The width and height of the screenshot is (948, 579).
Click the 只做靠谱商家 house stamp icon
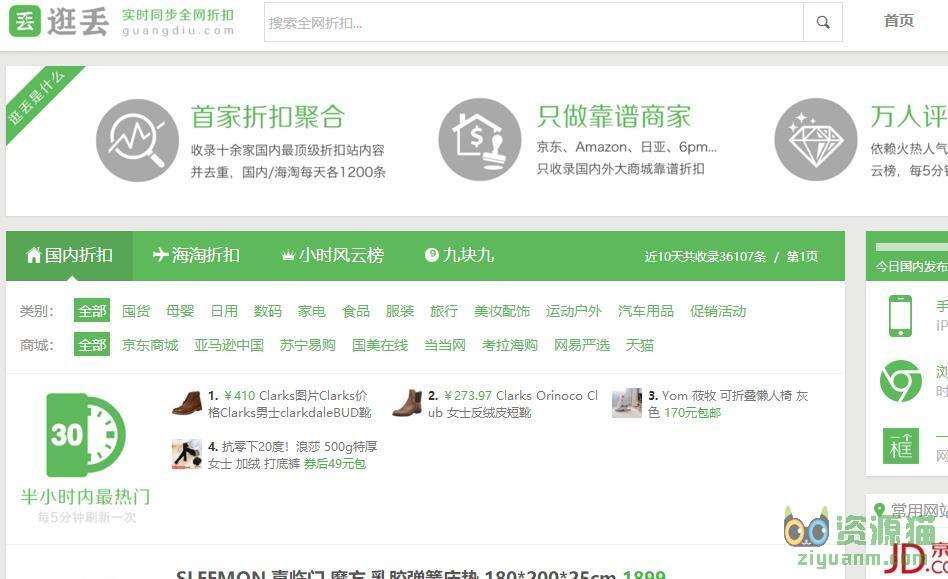click(x=480, y=140)
